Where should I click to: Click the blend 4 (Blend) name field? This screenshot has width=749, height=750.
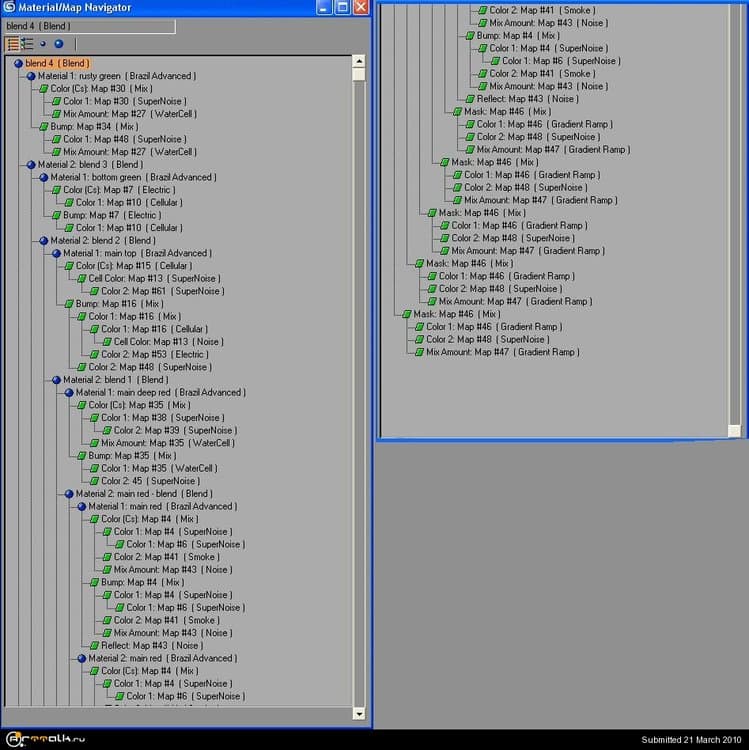point(88,26)
